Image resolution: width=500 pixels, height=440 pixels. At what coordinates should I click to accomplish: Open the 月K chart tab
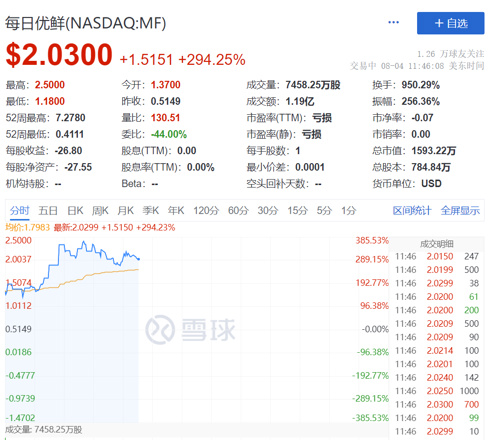coord(125,211)
